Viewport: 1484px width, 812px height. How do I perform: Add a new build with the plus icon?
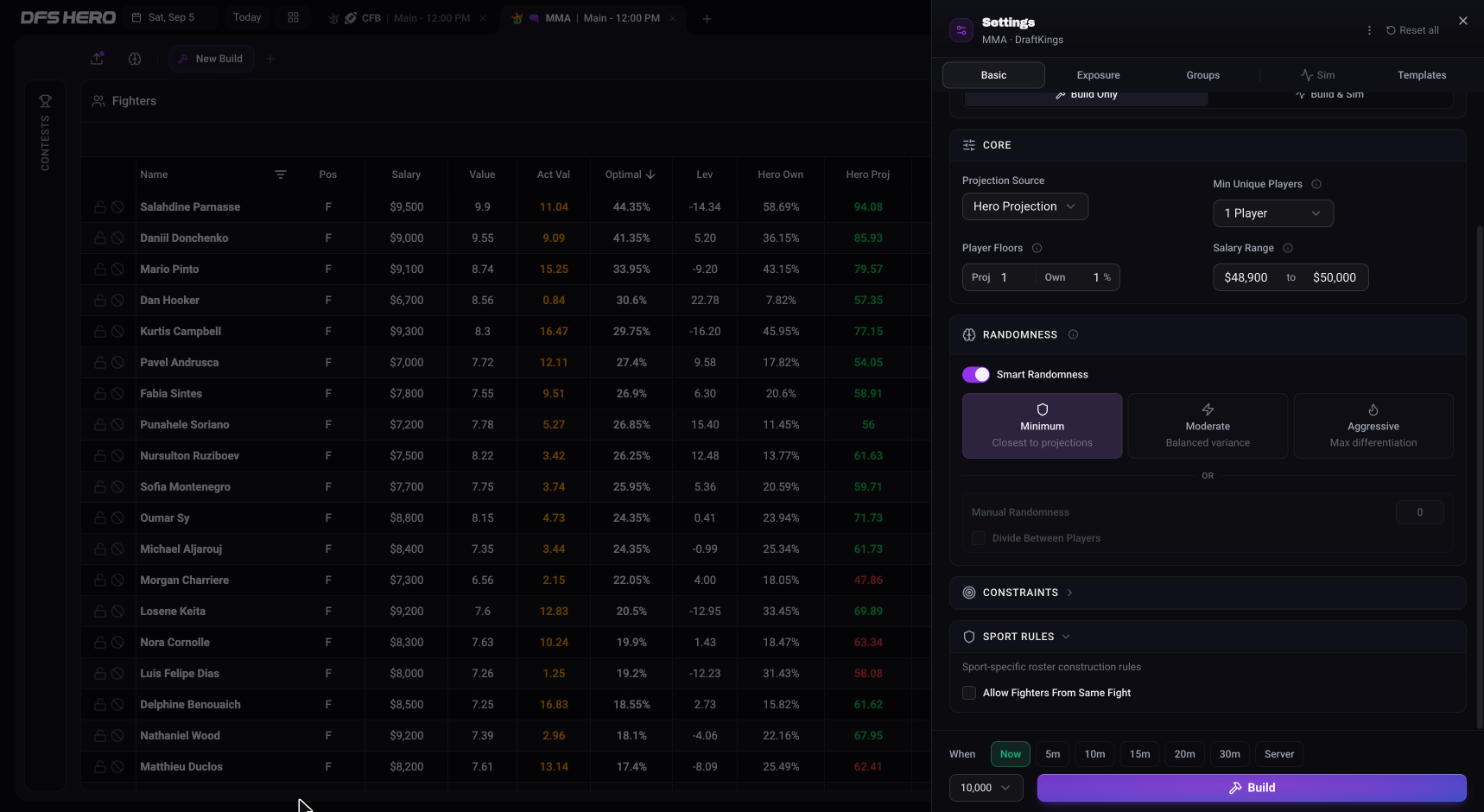click(270, 59)
